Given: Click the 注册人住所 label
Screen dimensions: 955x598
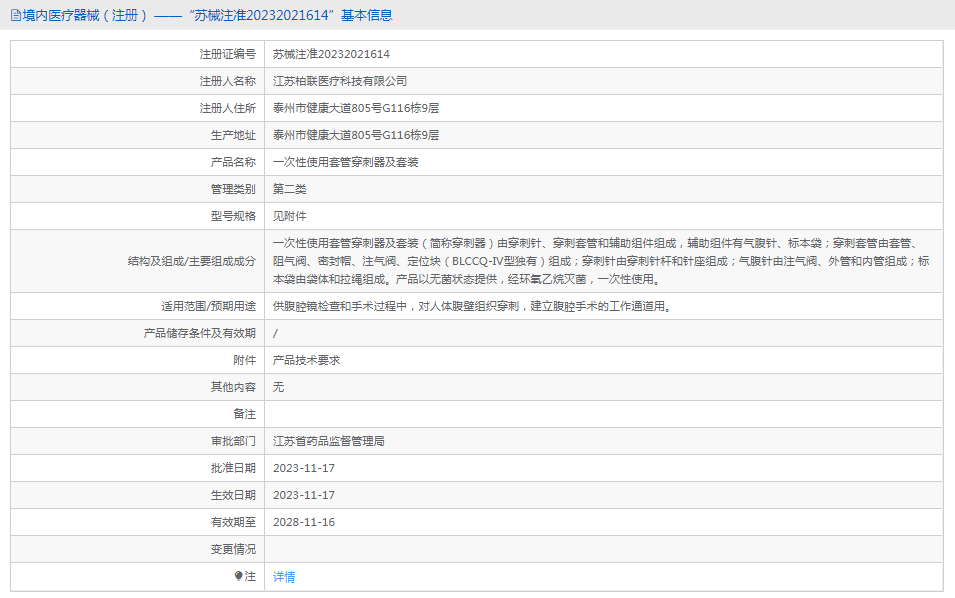Looking at the screenshot, I should [228, 108].
